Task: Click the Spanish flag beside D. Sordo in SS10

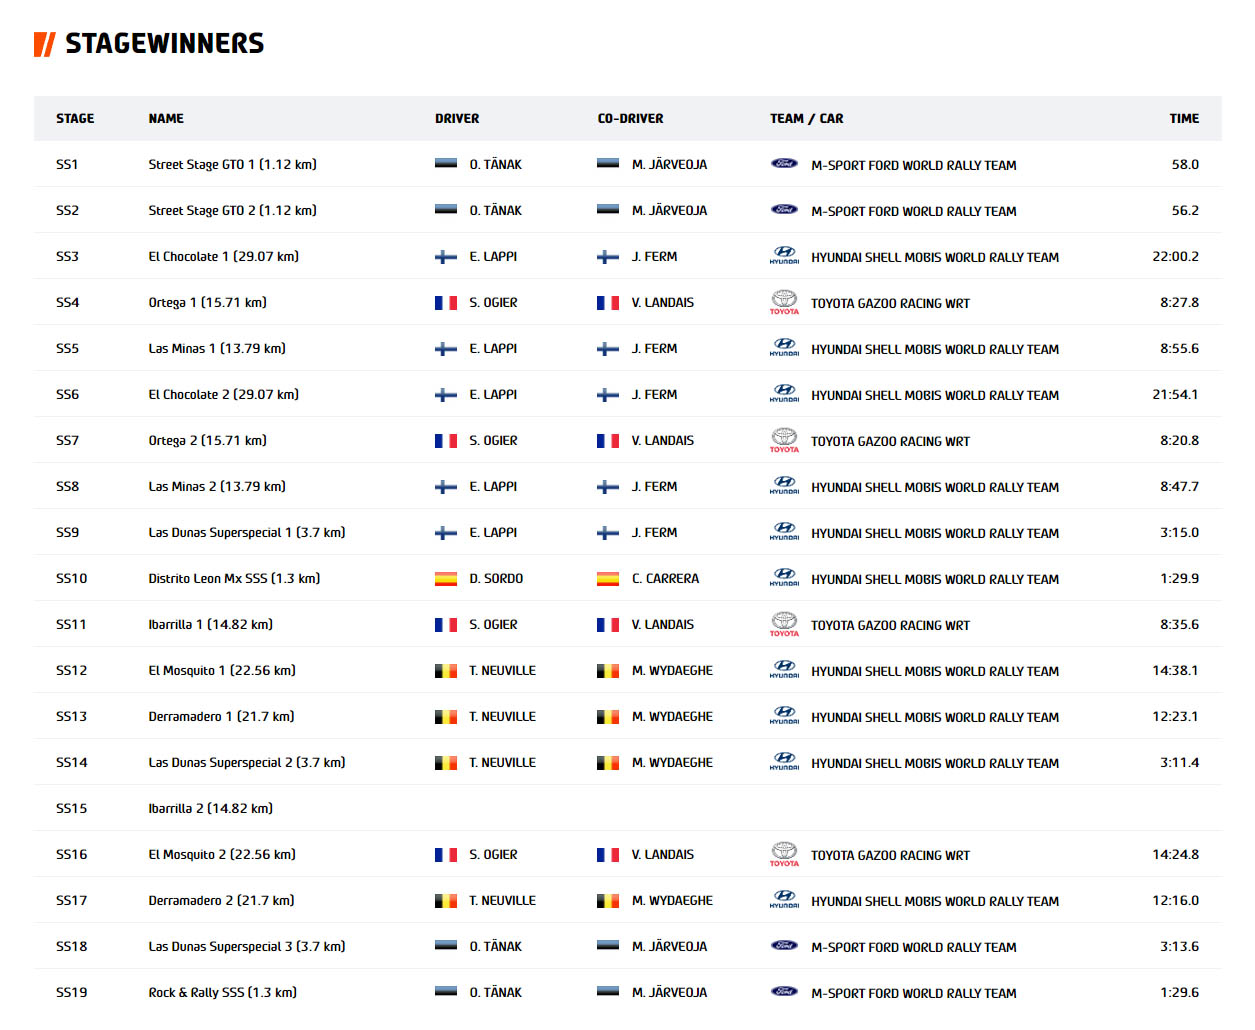Action: pyautogui.click(x=446, y=579)
